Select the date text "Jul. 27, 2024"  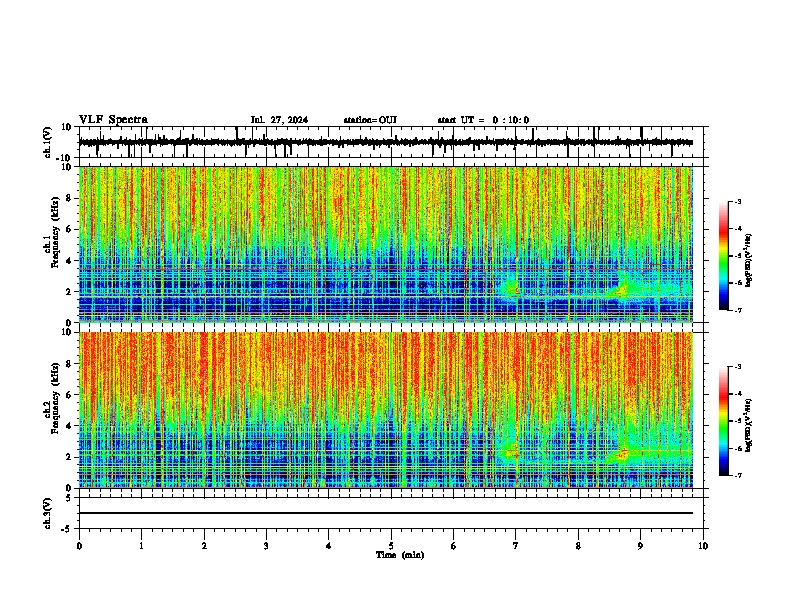(x=279, y=120)
